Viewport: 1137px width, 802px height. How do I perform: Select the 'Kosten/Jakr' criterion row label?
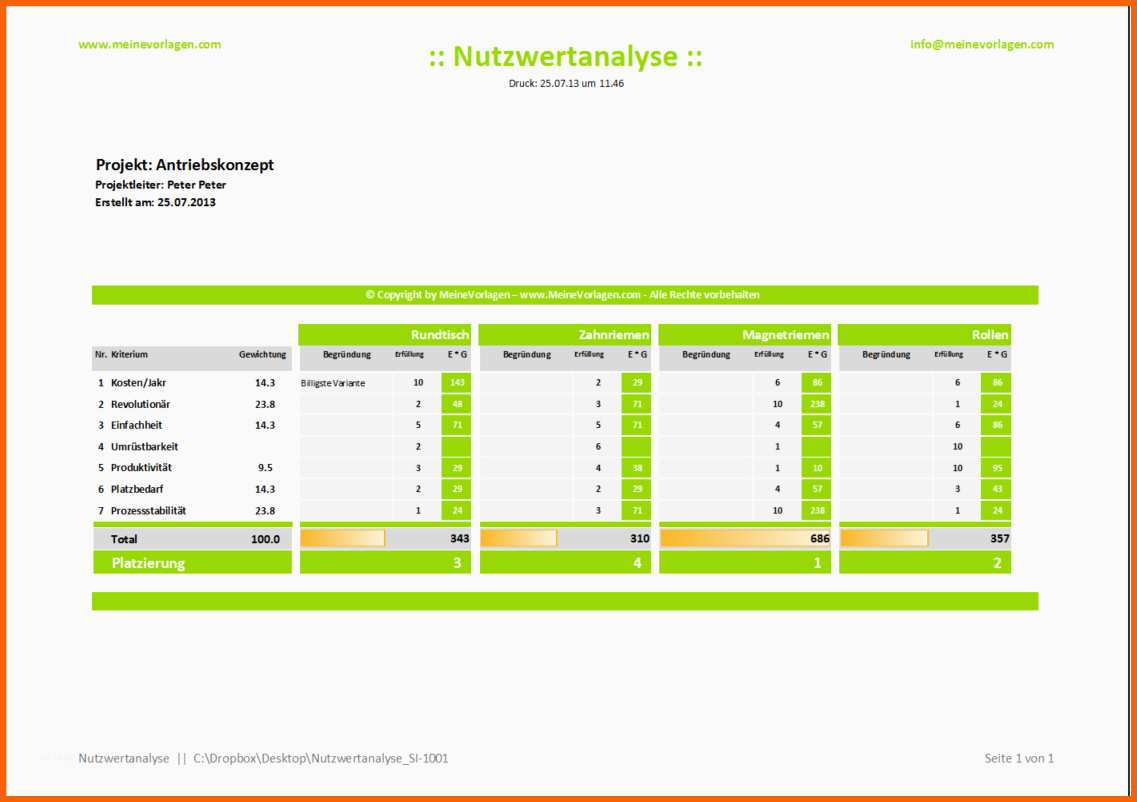click(x=138, y=383)
